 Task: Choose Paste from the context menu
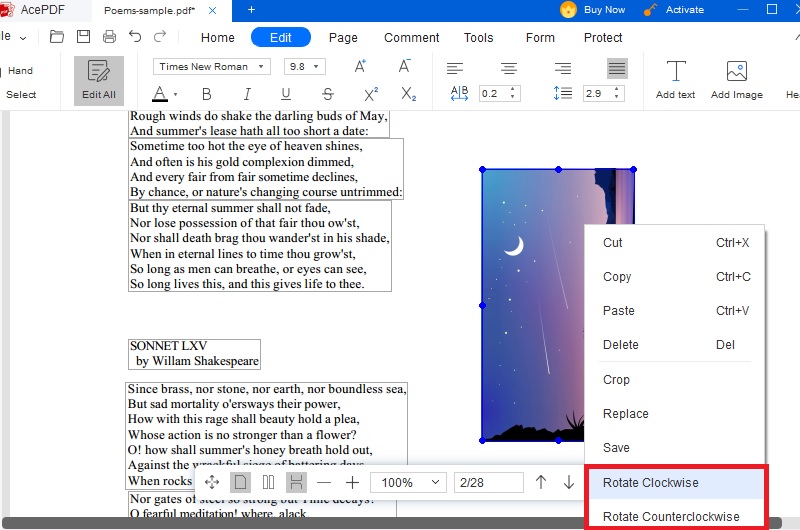[676, 311]
